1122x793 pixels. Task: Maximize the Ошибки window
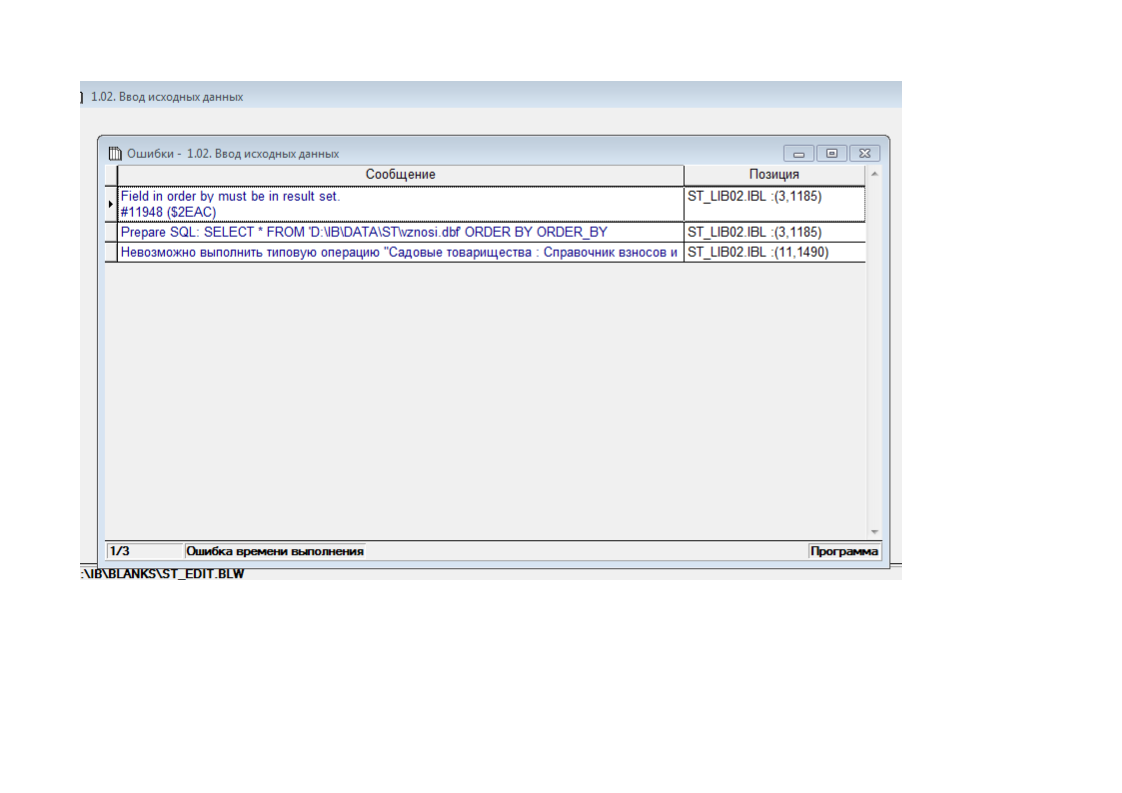831,153
